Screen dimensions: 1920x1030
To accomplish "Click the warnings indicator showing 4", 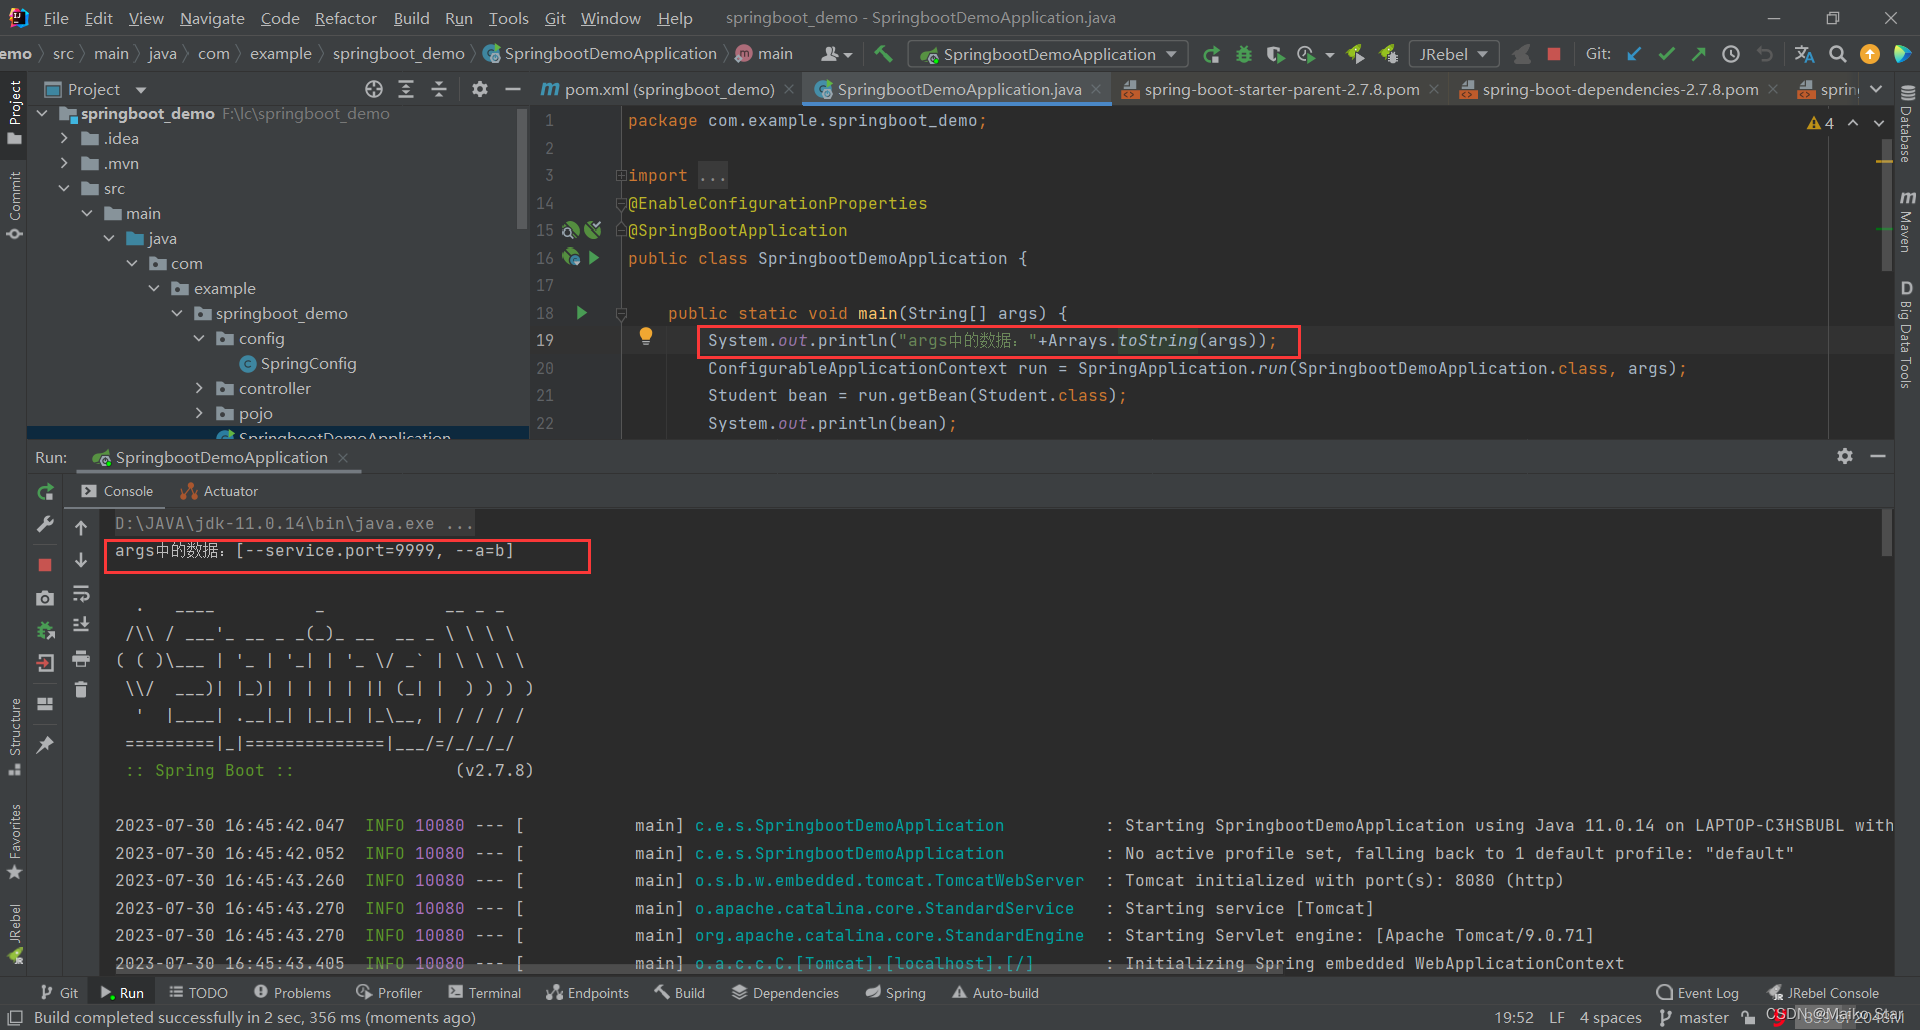I will 1820,123.
